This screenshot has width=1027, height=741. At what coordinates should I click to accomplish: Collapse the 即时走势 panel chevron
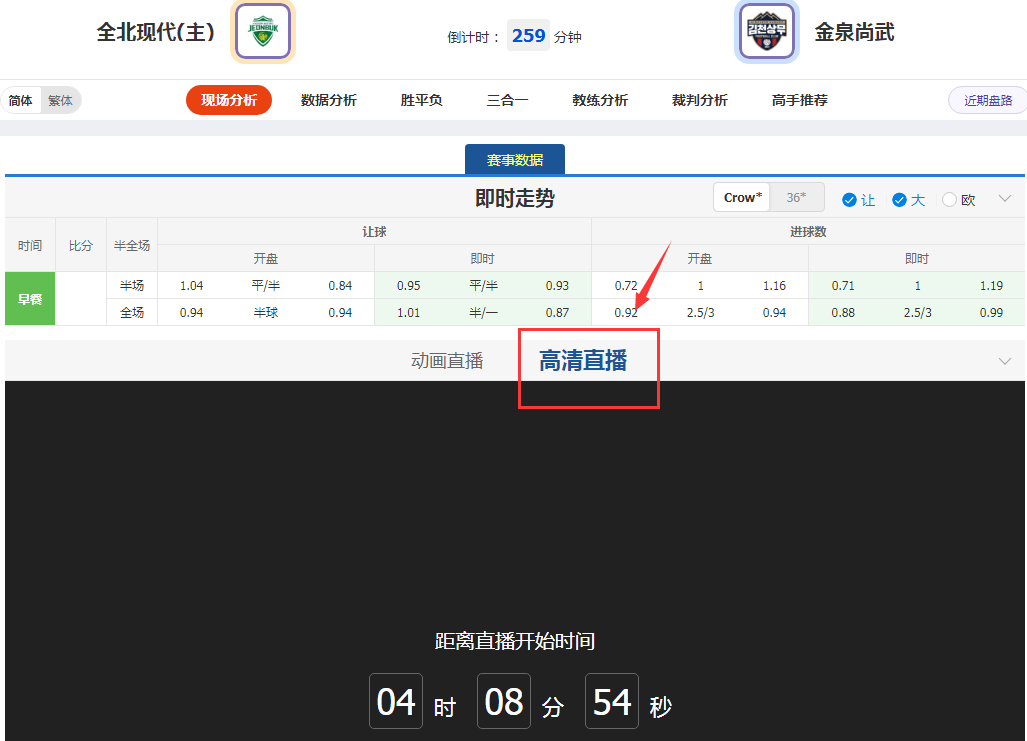(x=1005, y=199)
